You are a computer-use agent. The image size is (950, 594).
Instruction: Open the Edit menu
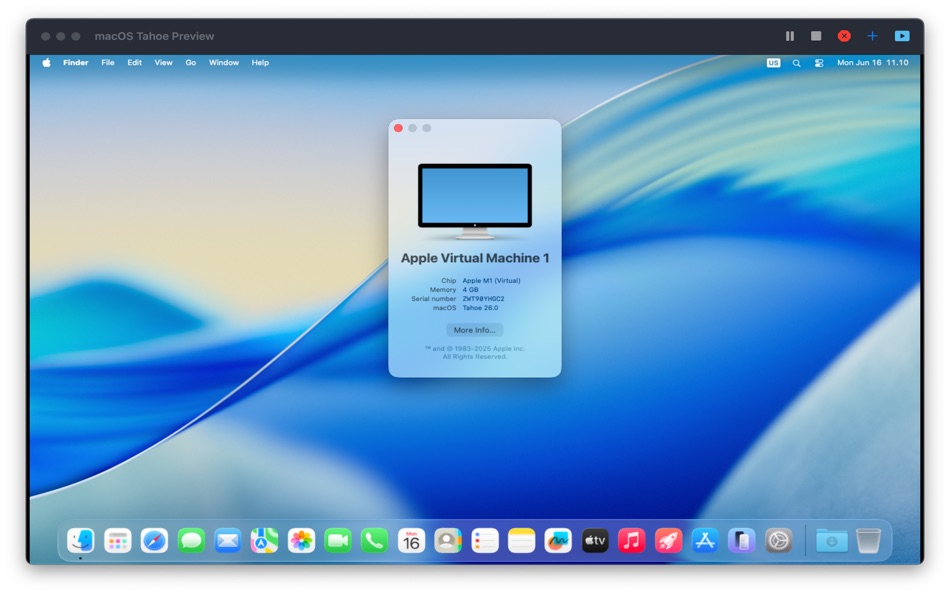pos(135,62)
